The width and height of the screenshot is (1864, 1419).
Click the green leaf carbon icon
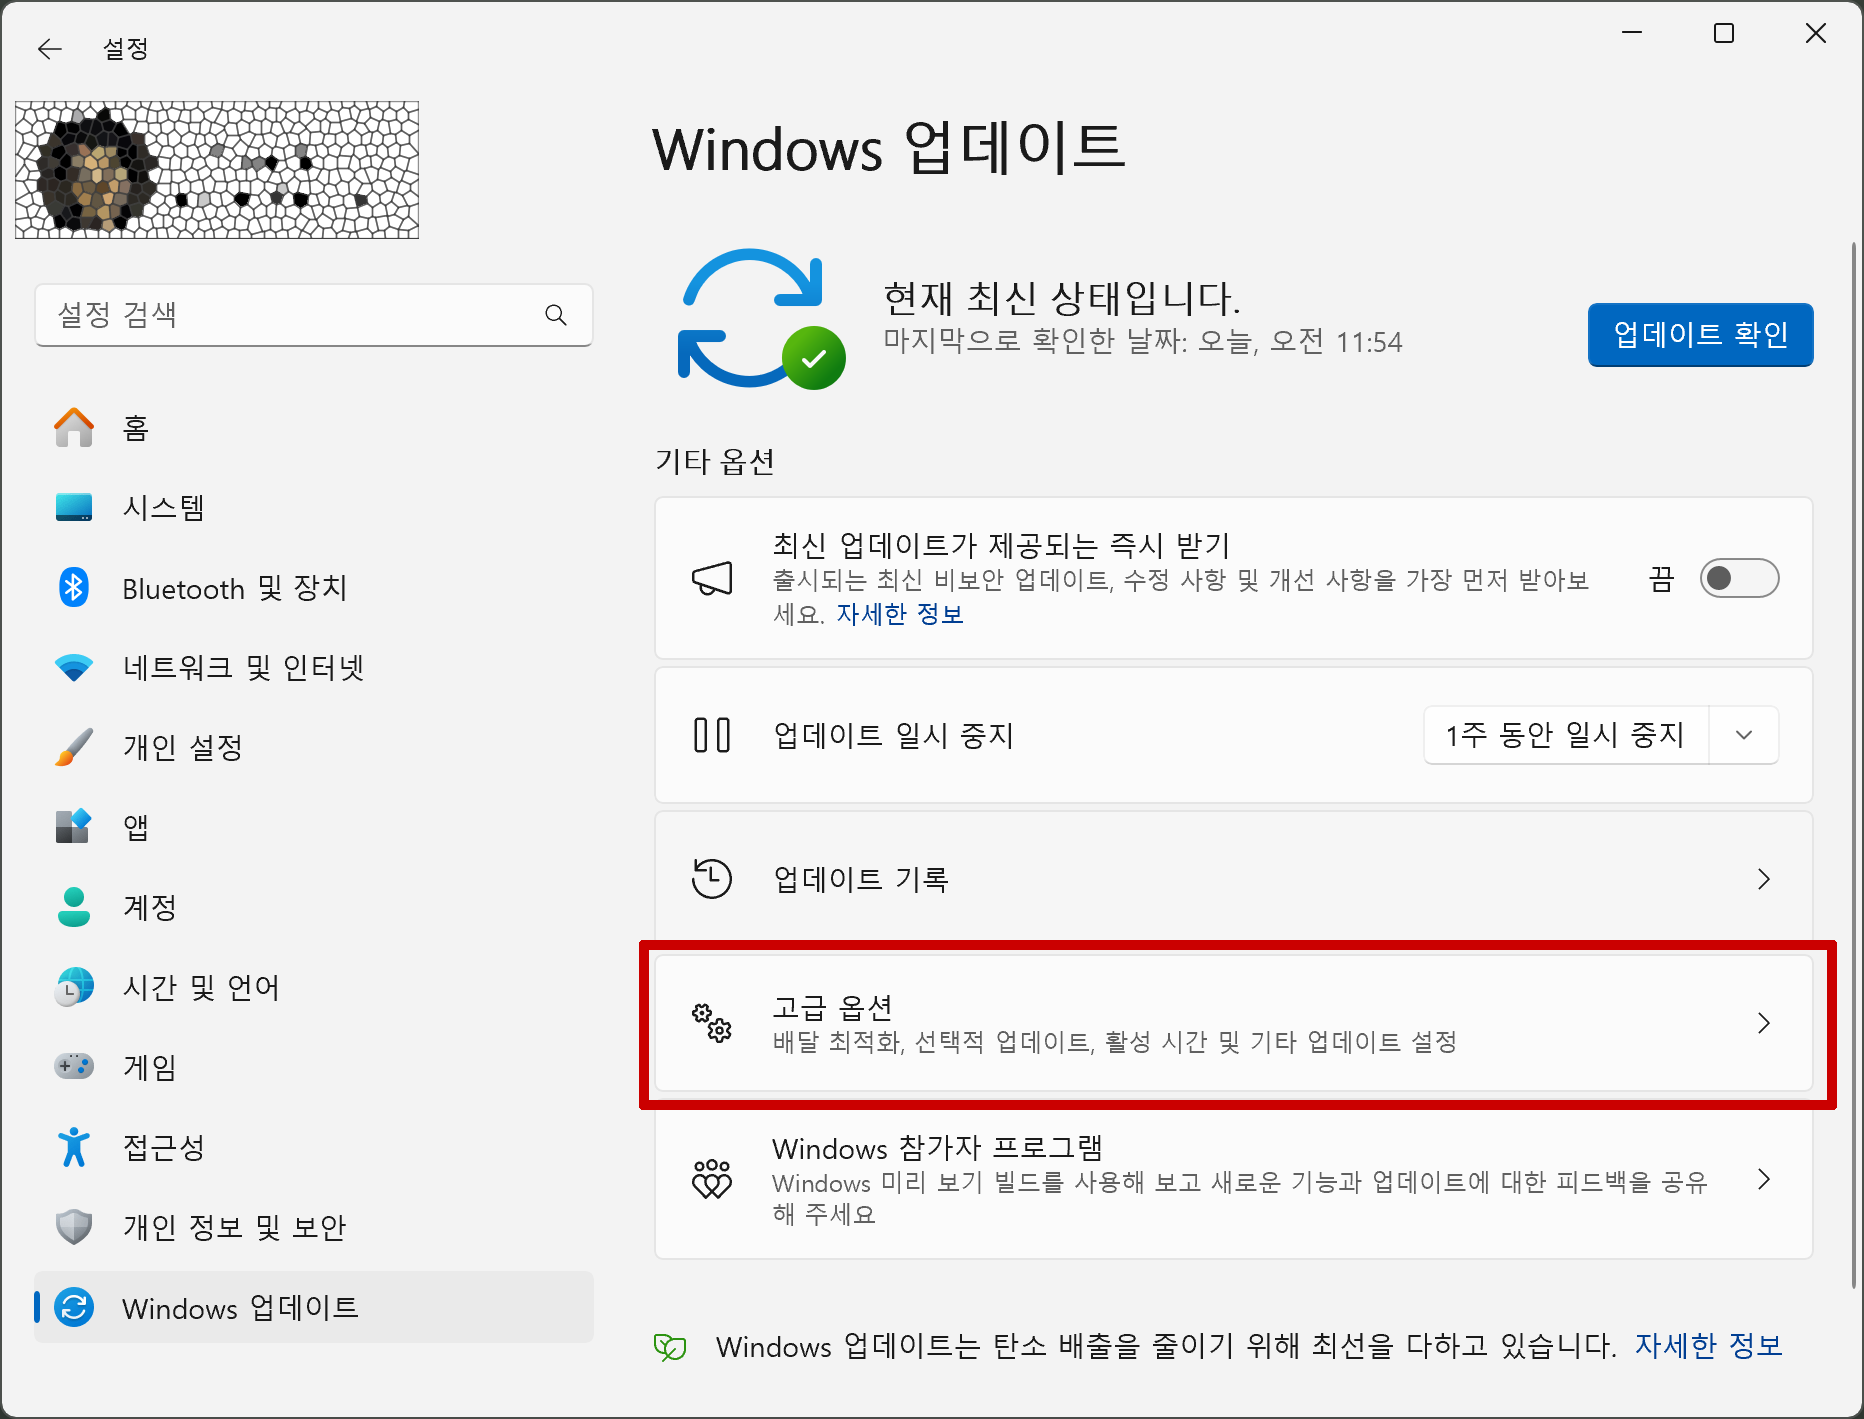tap(670, 1347)
